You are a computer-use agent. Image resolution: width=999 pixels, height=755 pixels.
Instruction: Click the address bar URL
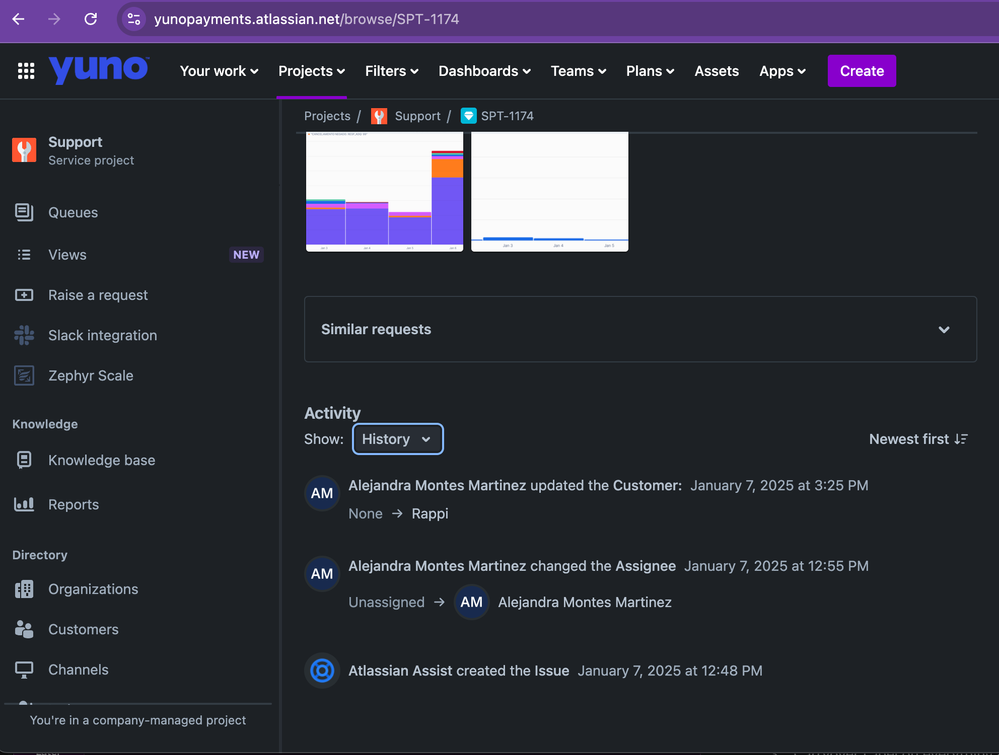click(306, 19)
